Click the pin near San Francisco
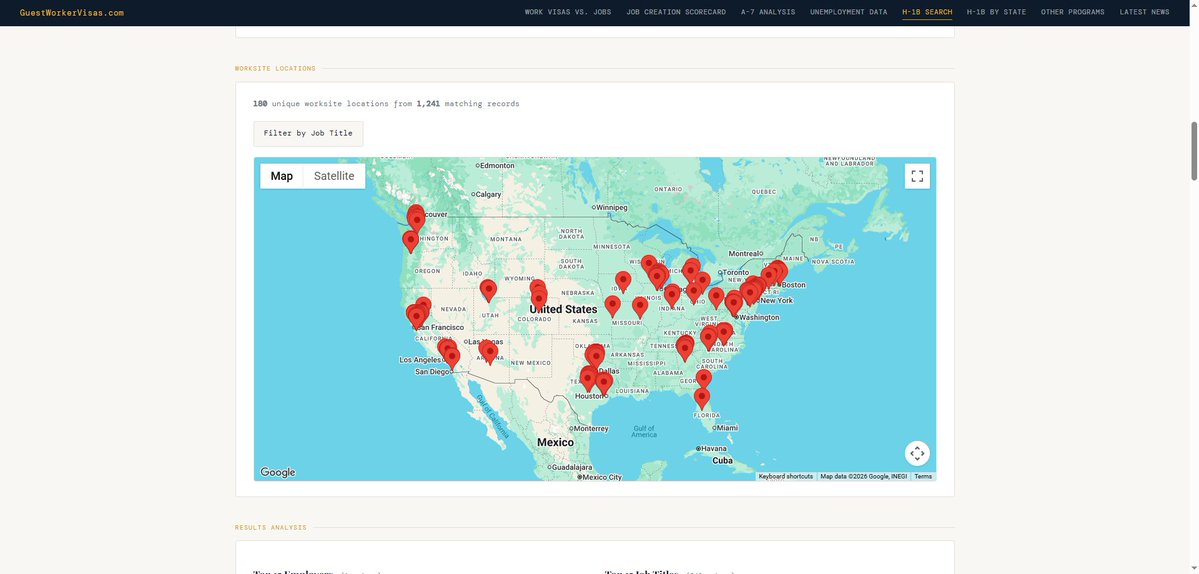This screenshot has width=1199, height=574. (416, 317)
